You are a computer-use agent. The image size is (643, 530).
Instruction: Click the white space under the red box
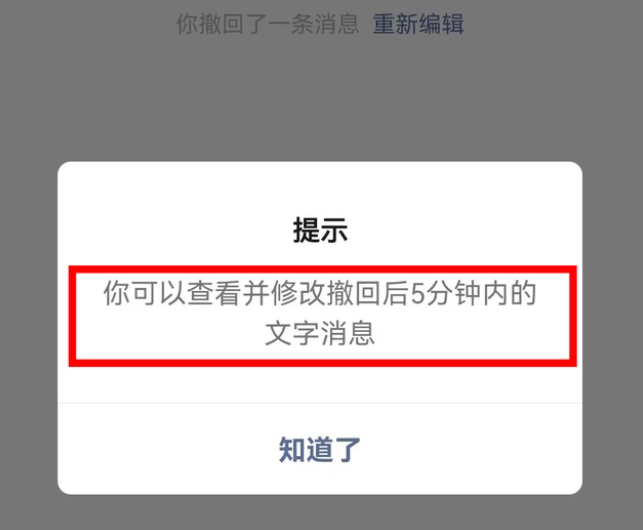pos(320,384)
